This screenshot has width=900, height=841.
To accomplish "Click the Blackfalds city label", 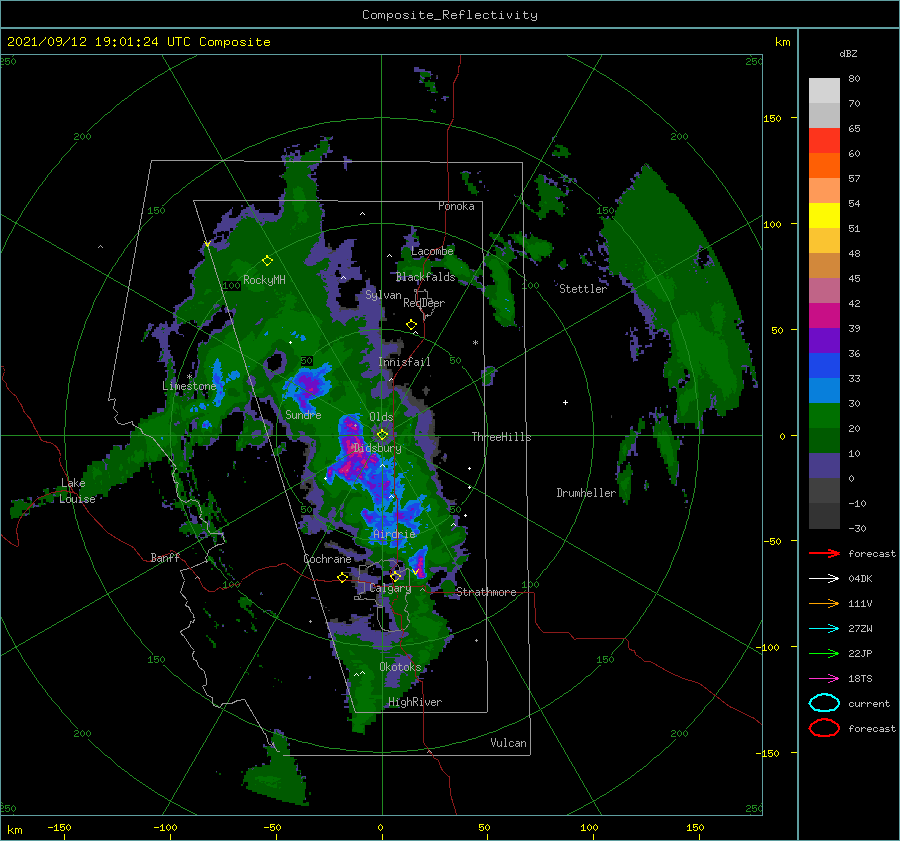I will point(425,277).
